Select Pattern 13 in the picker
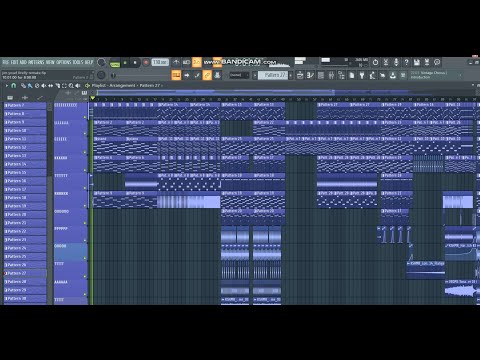Viewport: 480px width, 360px height. tap(25, 156)
